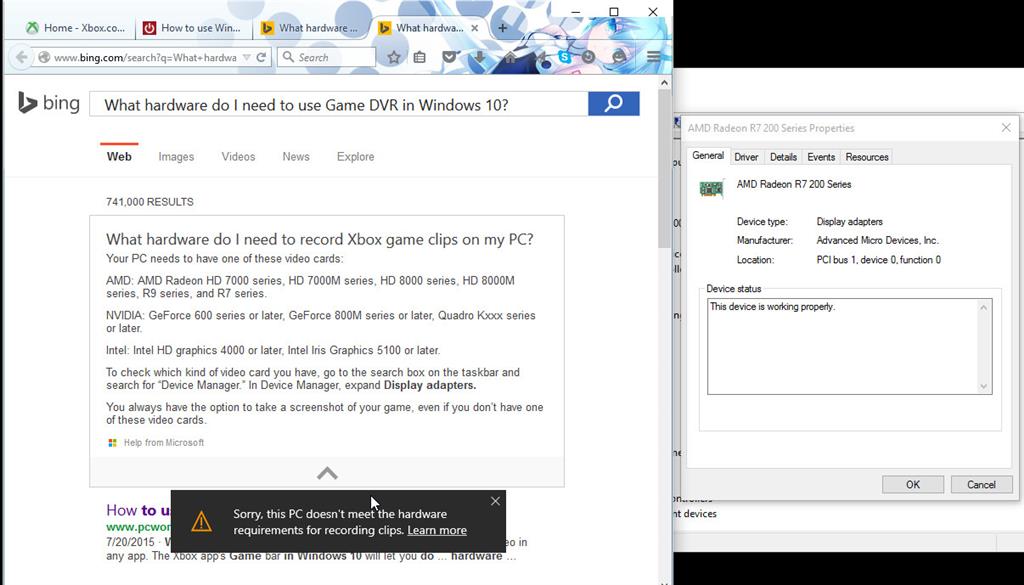Click Device status box scroll down arrow
Screen dimensions: 1024x585
(984, 387)
